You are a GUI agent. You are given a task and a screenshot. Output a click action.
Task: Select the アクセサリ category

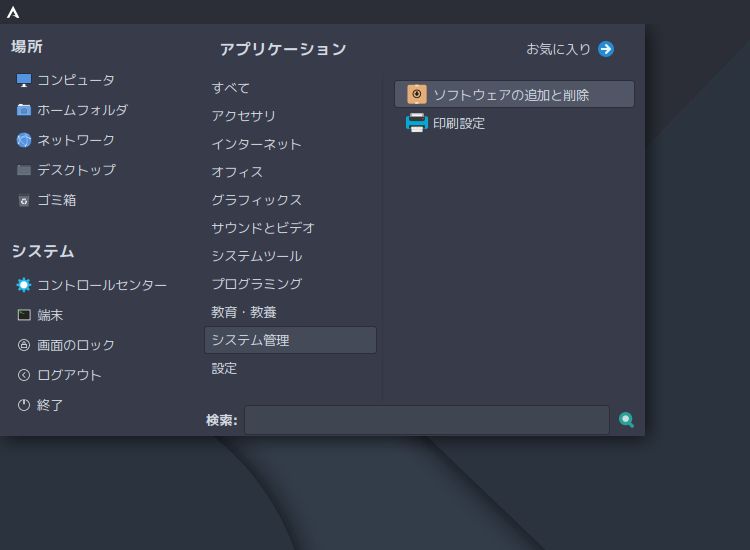pyautogui.click(x=243, y=116)
